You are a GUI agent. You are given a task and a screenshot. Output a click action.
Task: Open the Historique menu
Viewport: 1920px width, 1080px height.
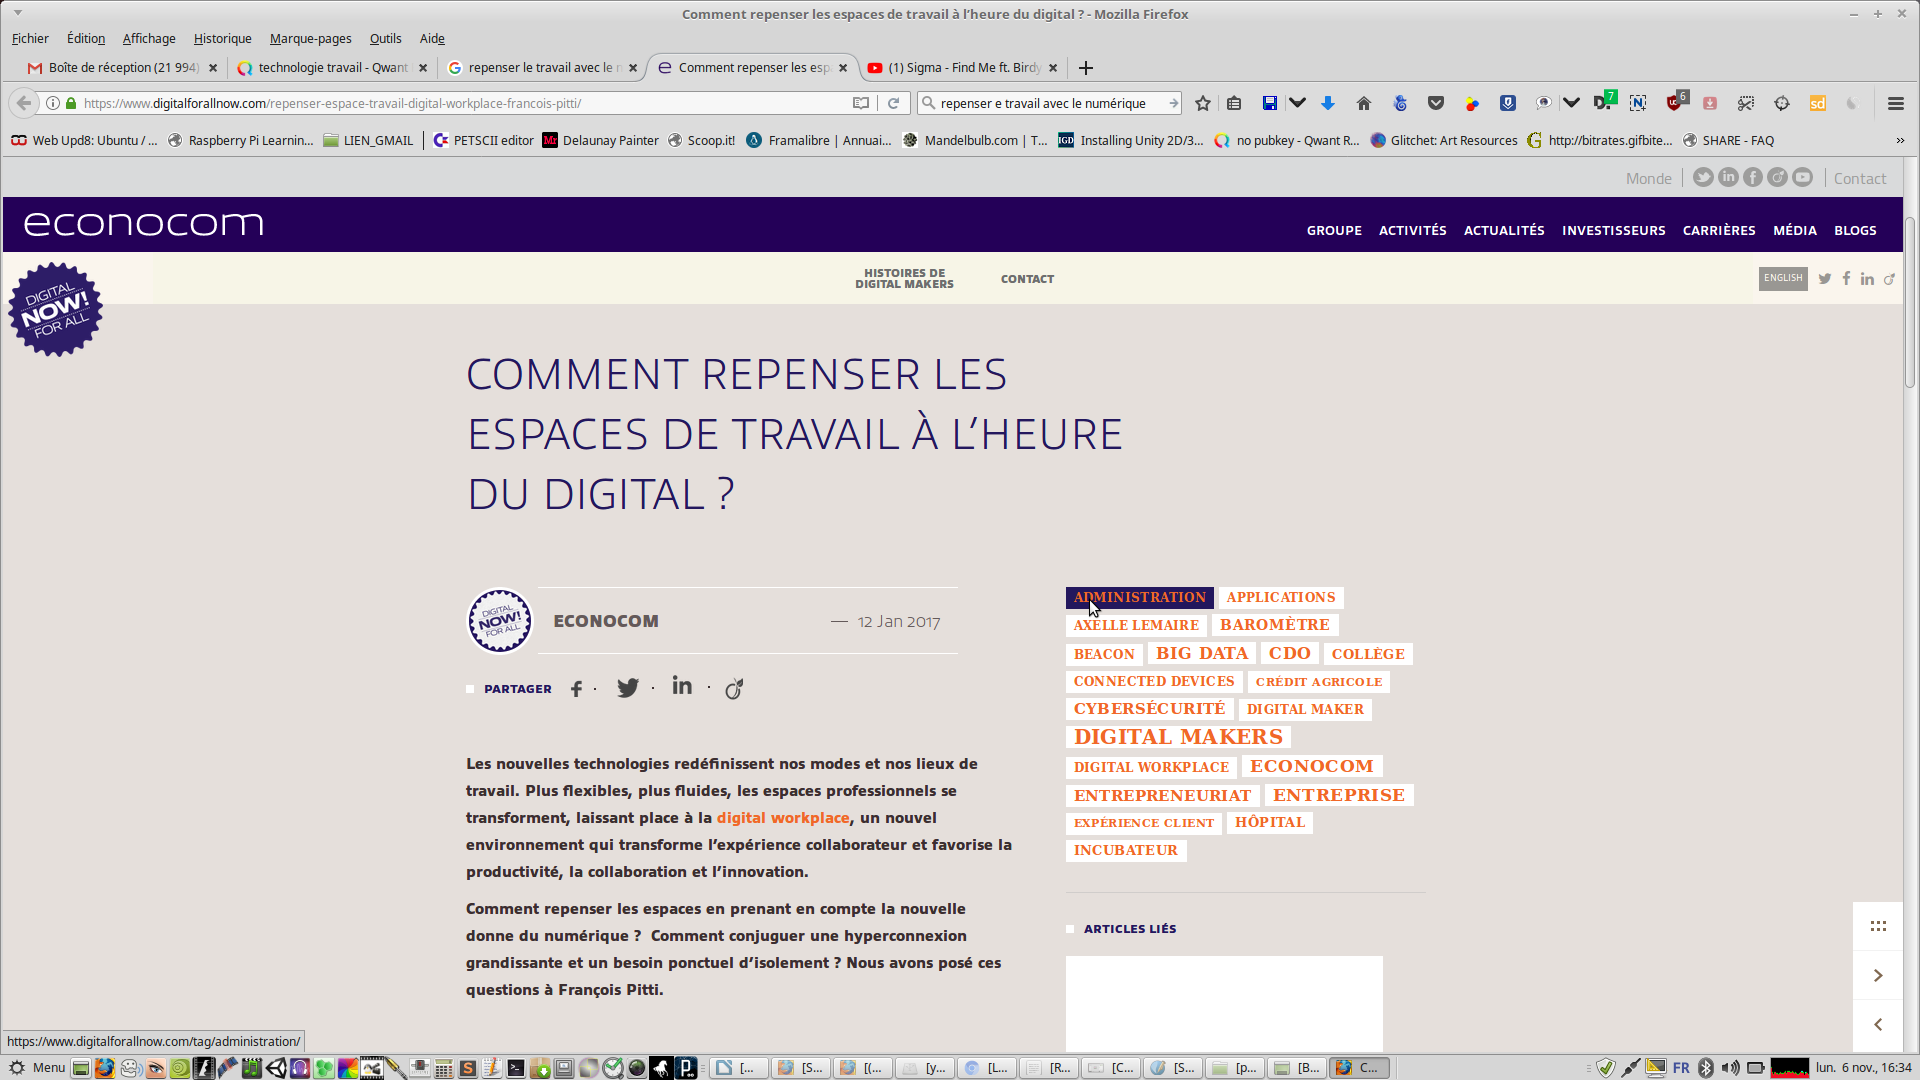tap(222, 38)
